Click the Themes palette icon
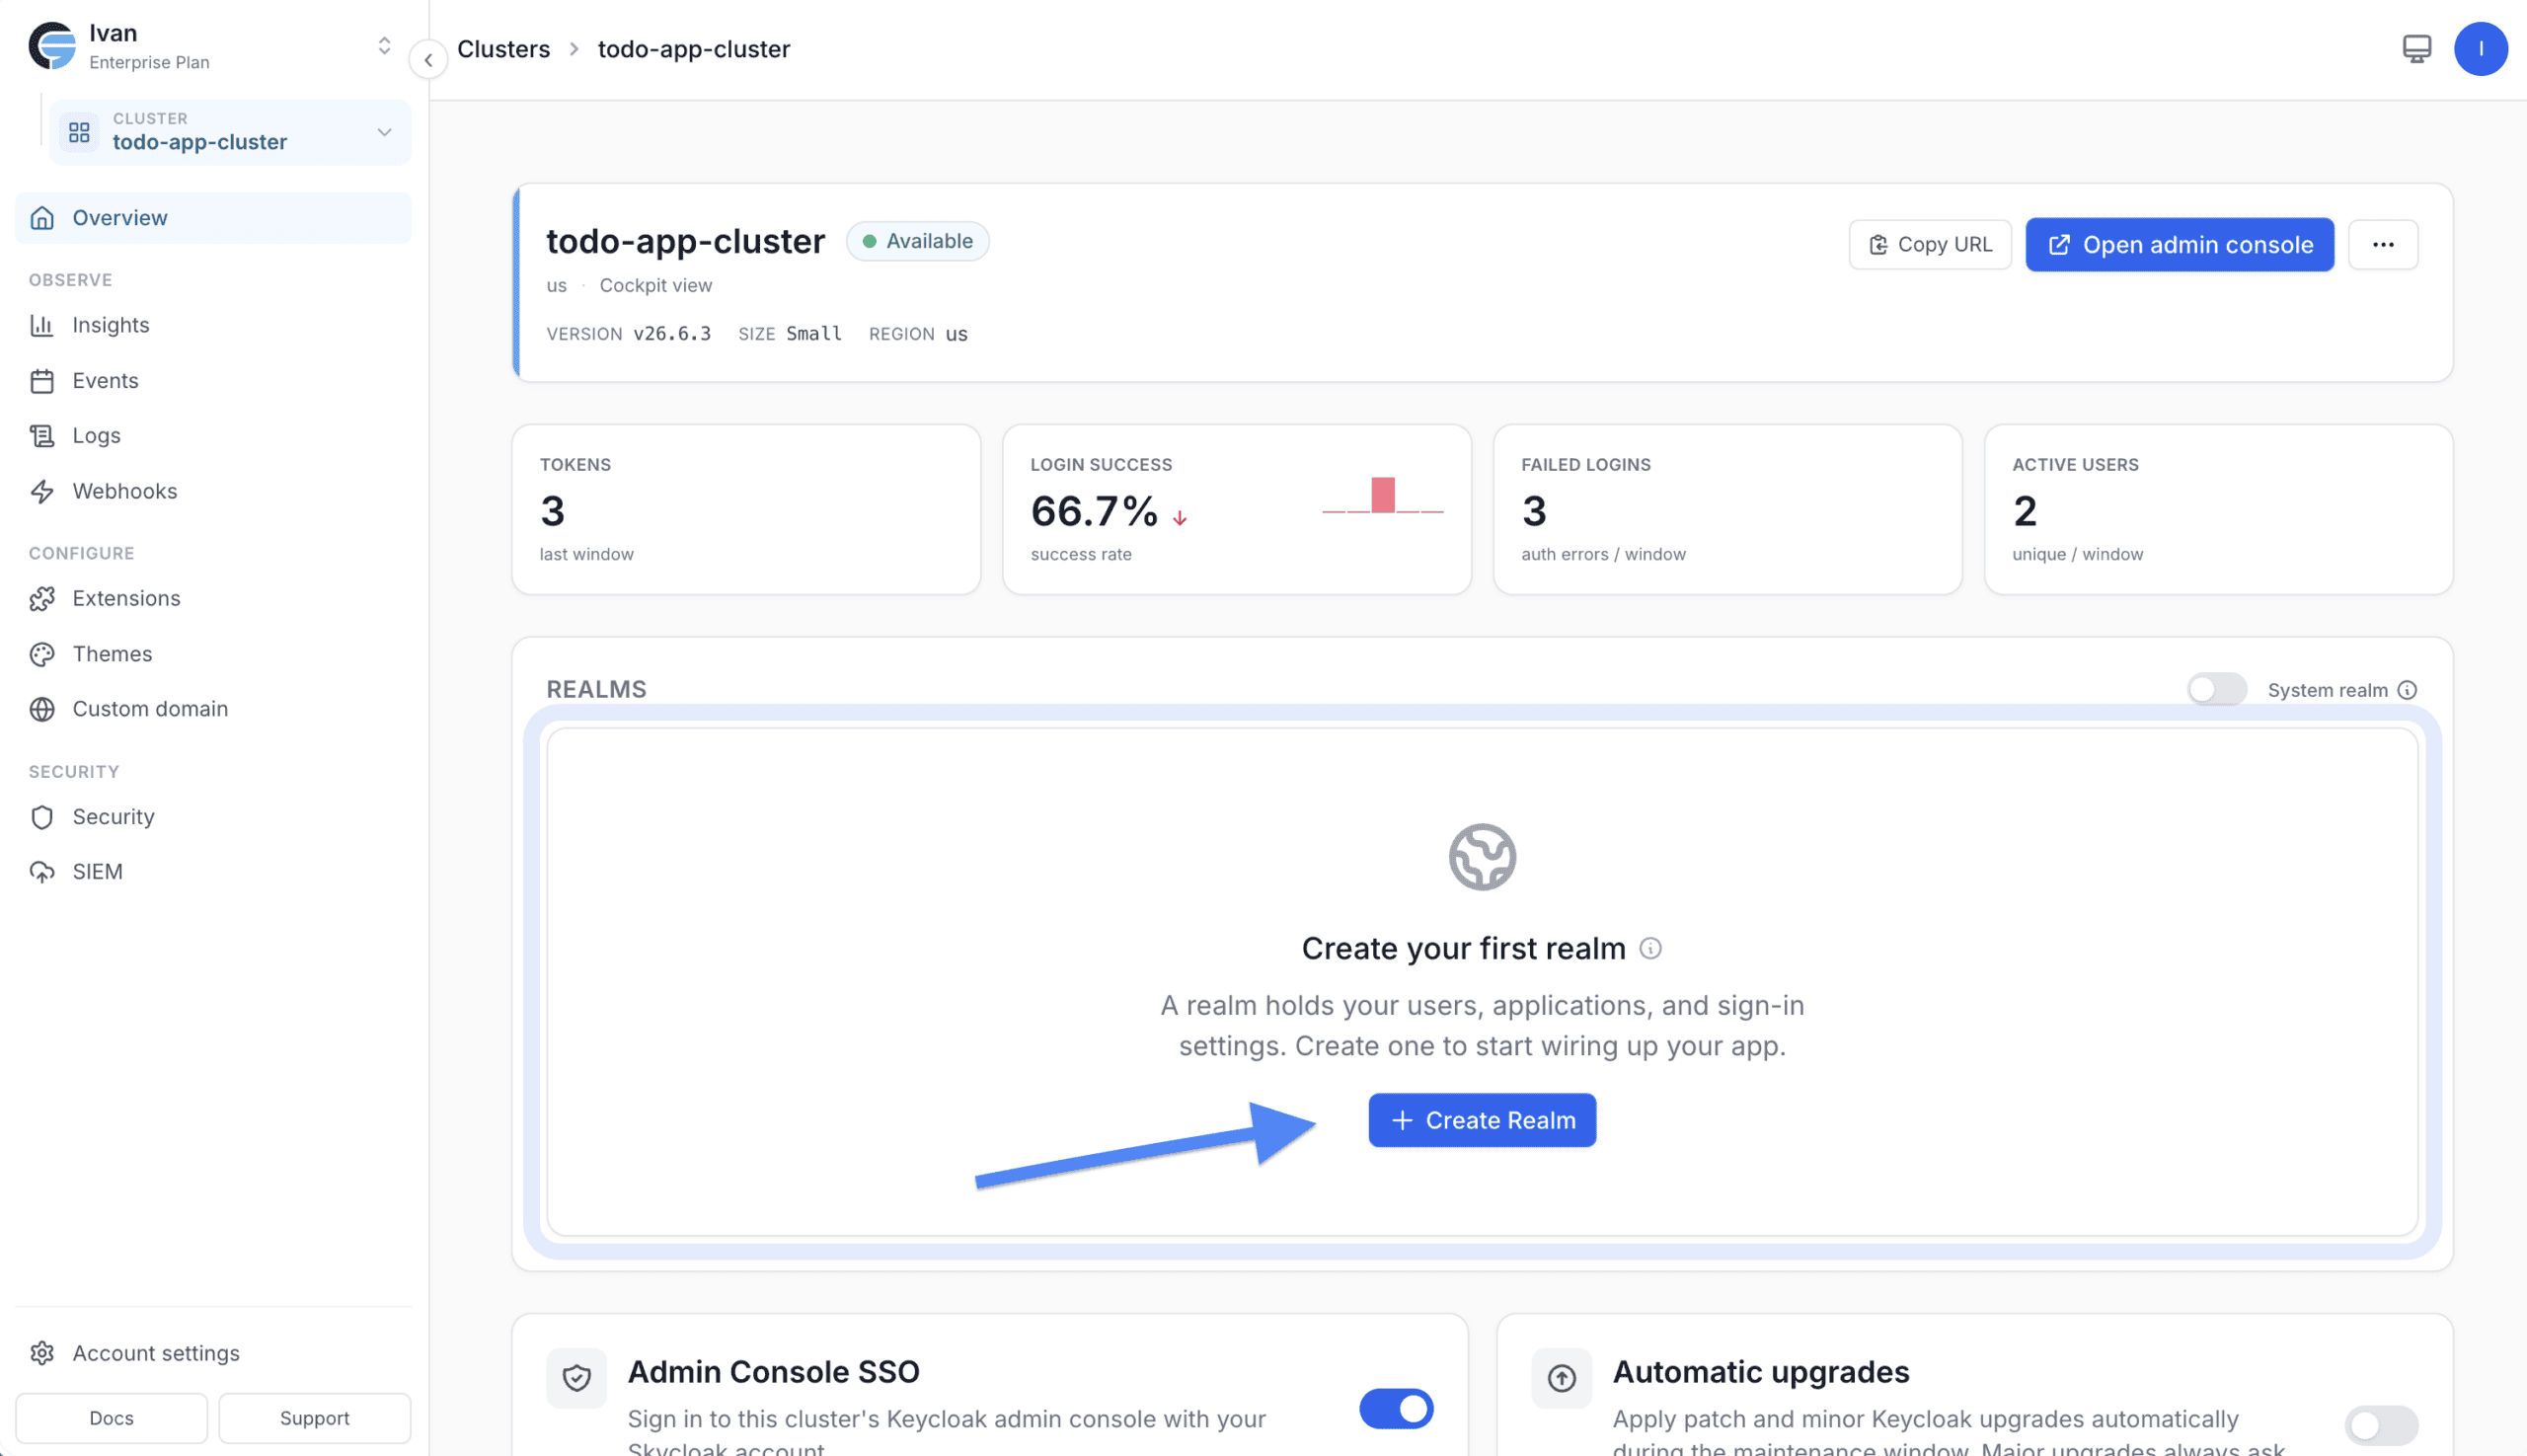This screenshot has height=1456, width=2527. tap(42, 653)
